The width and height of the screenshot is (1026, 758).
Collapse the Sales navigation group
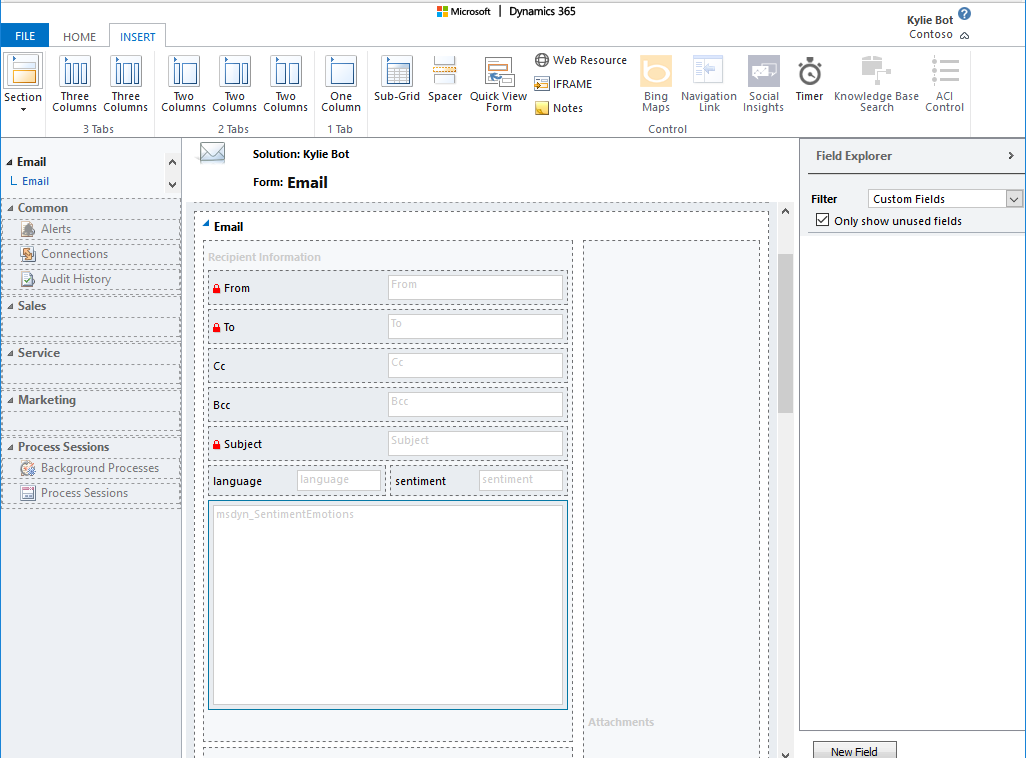coord(10,306)
